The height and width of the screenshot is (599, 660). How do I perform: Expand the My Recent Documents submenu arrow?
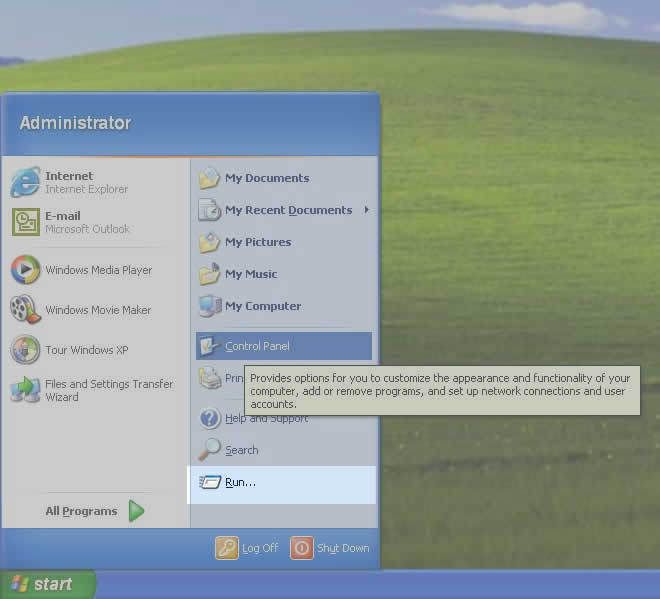(367, 210)
